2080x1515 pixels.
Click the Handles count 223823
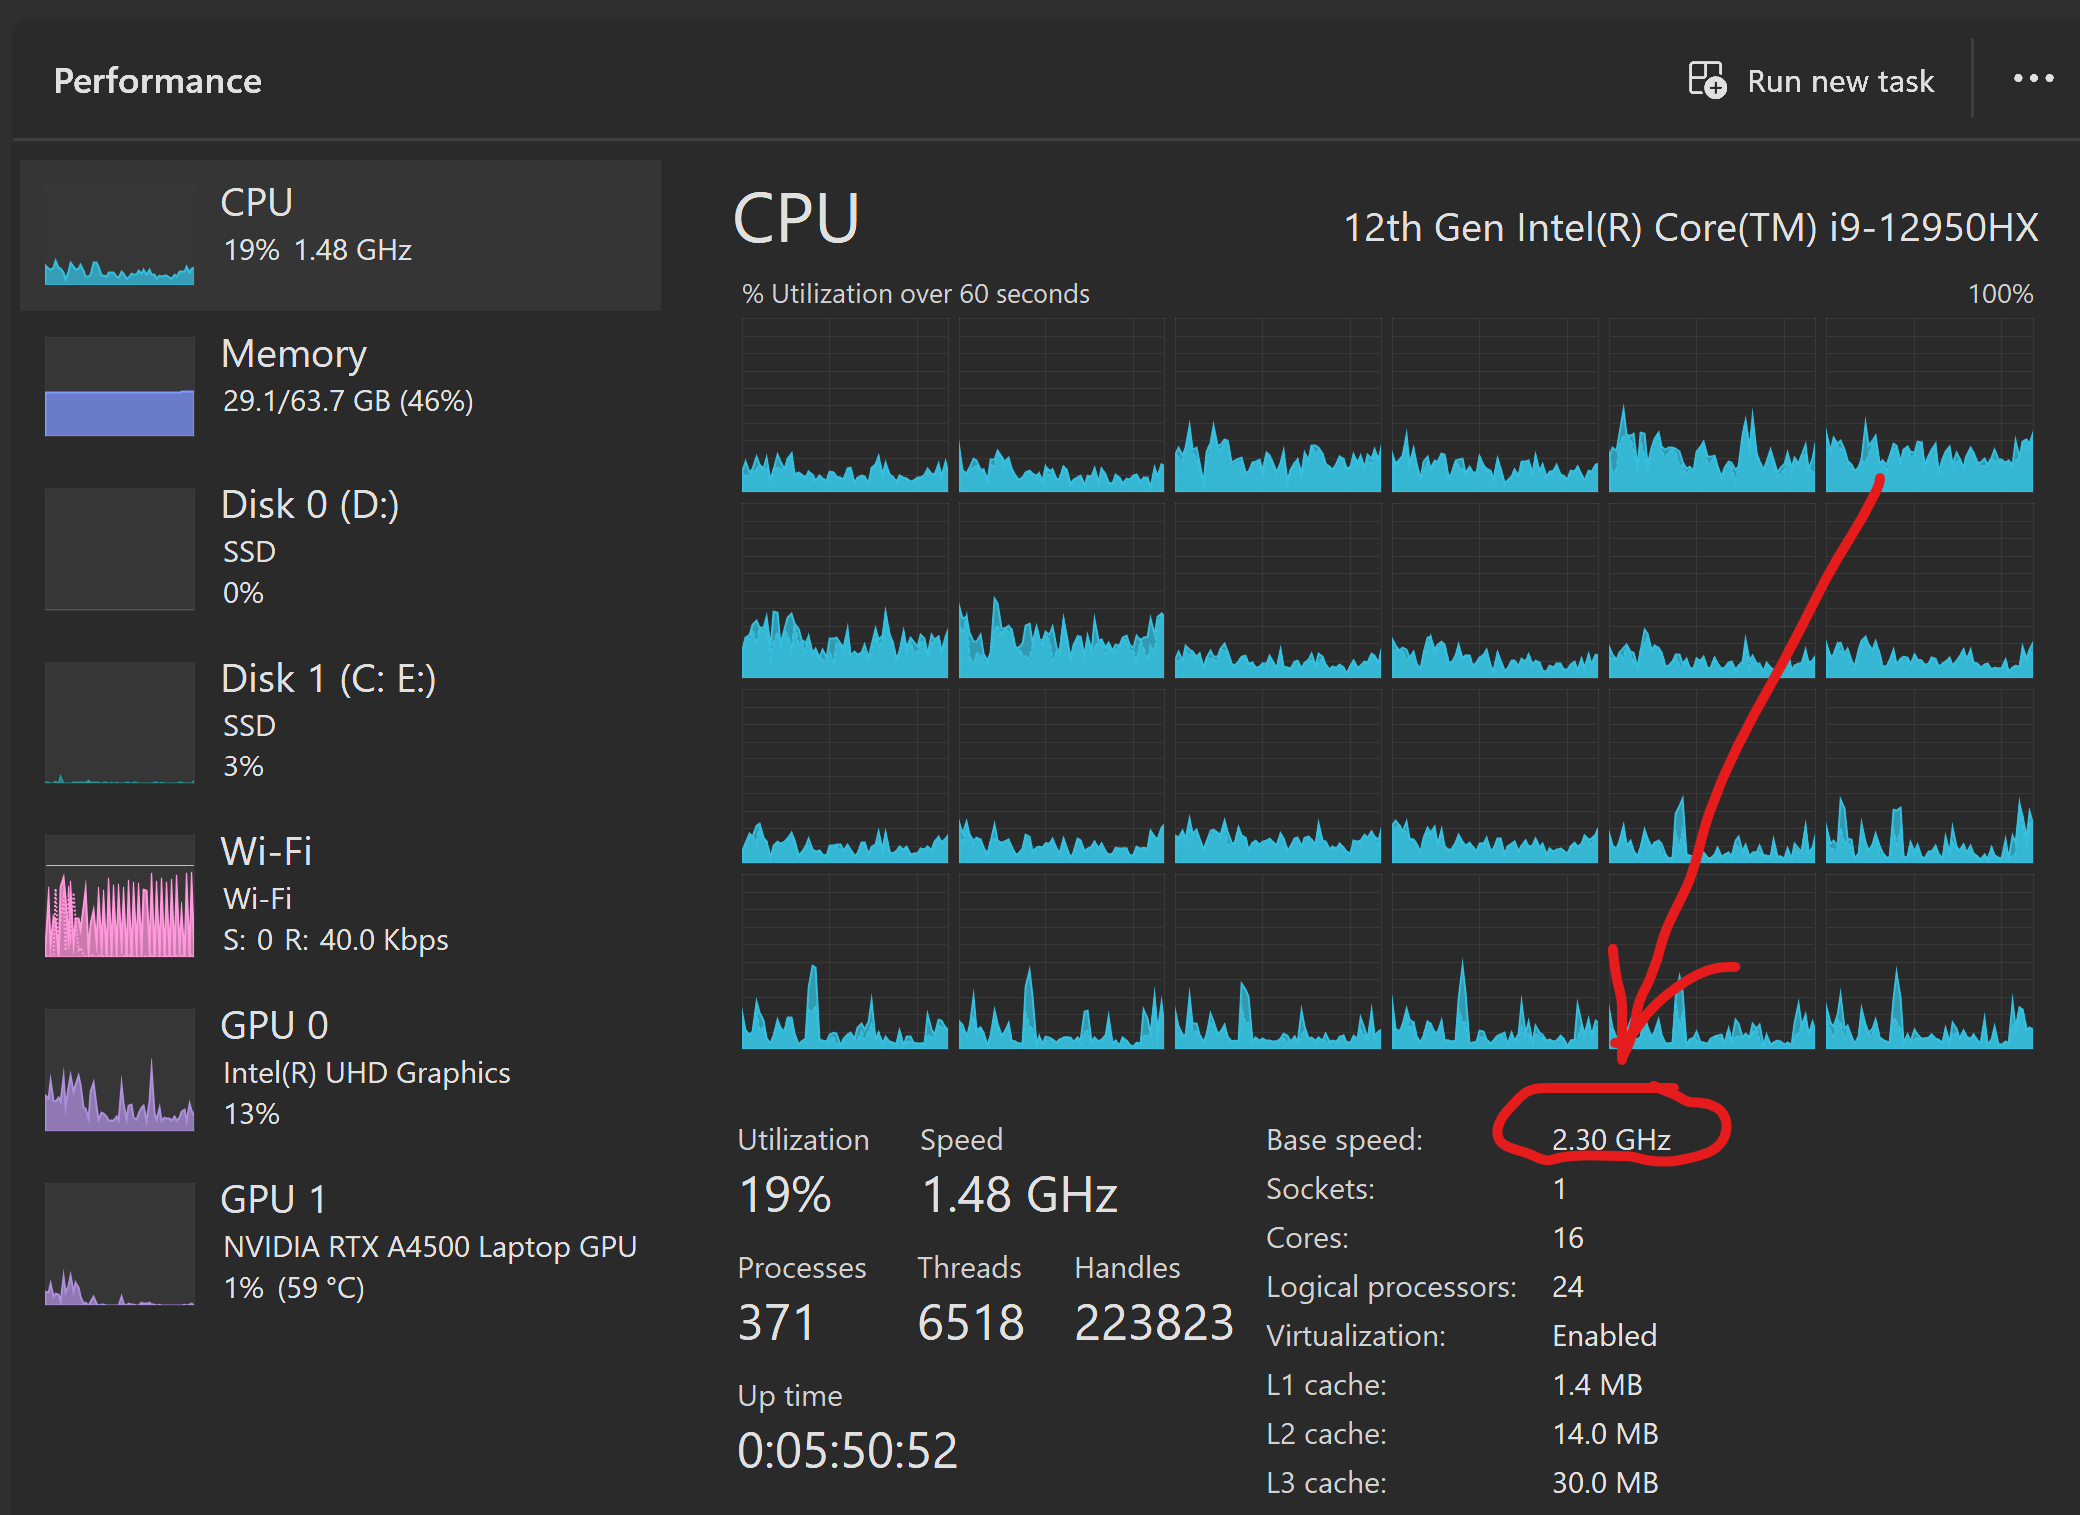[x=1154, y=1322]
